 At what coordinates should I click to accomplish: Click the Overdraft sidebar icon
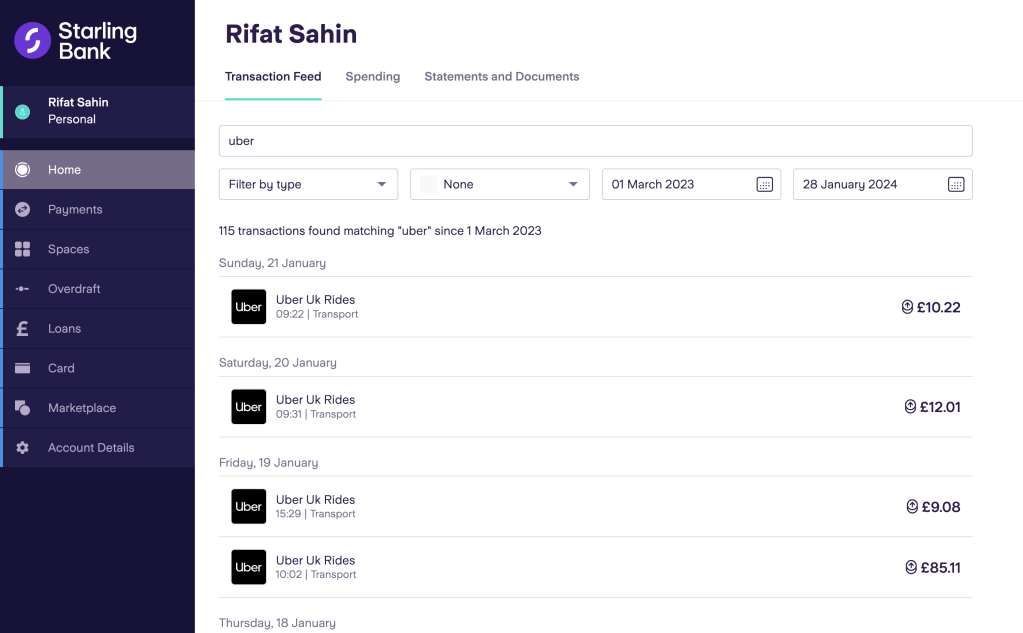[22, 288]
